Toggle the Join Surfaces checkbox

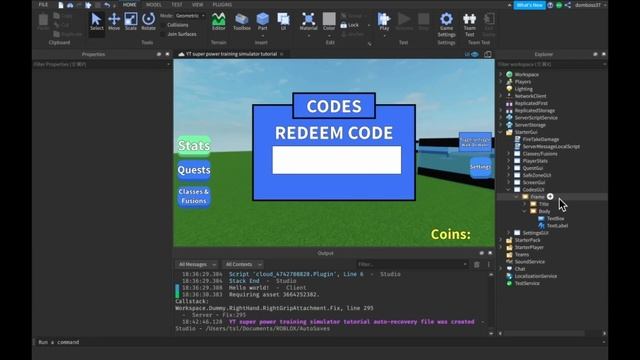163,34
